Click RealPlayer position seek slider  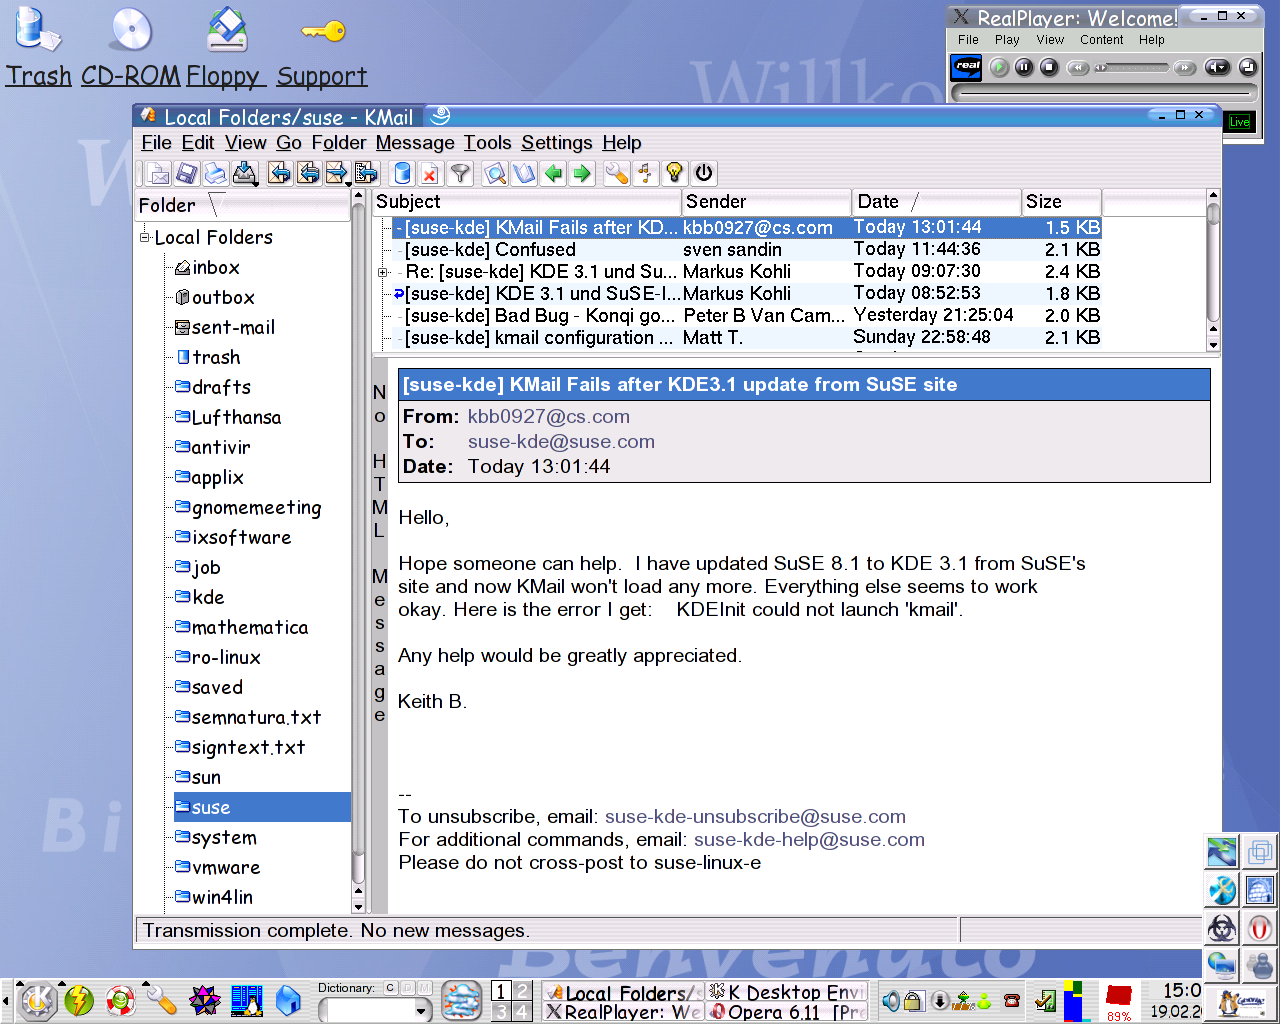tap(1131, 68)
